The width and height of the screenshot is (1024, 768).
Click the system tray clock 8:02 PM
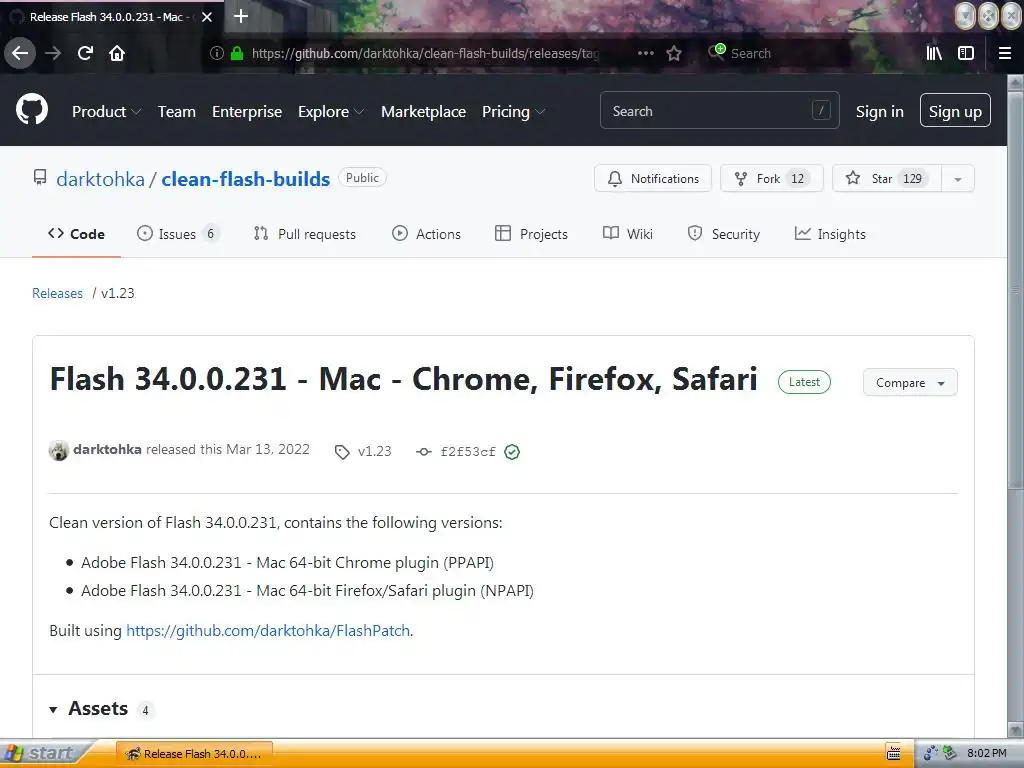986,754
